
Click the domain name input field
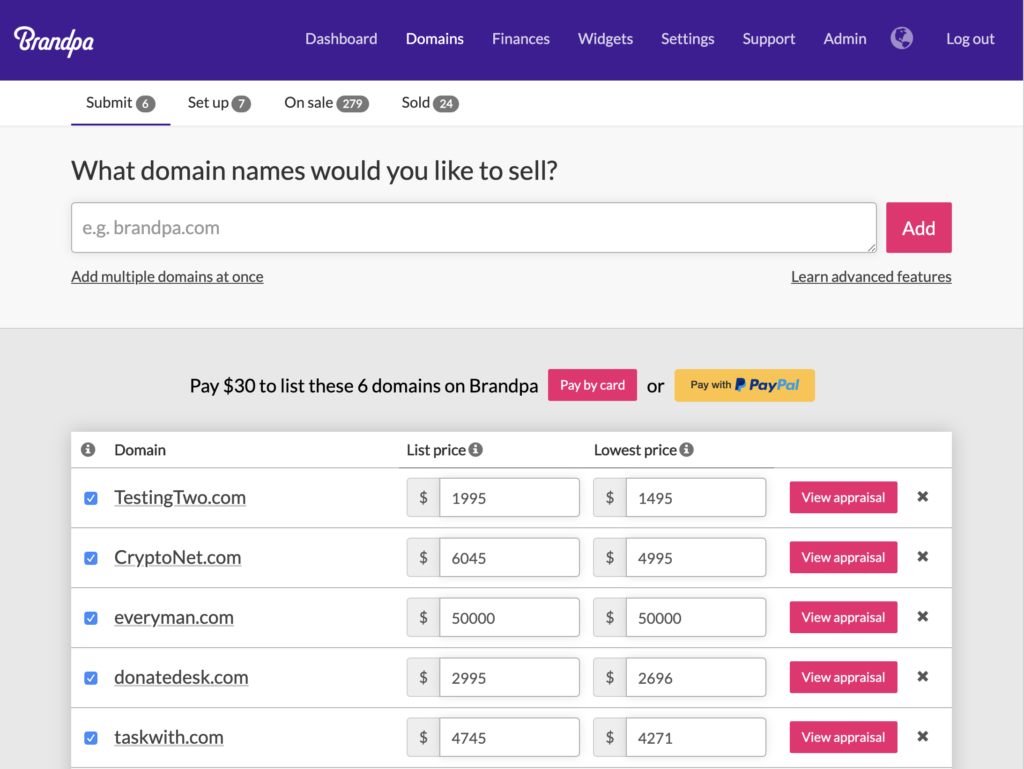[x=474, y=227]
